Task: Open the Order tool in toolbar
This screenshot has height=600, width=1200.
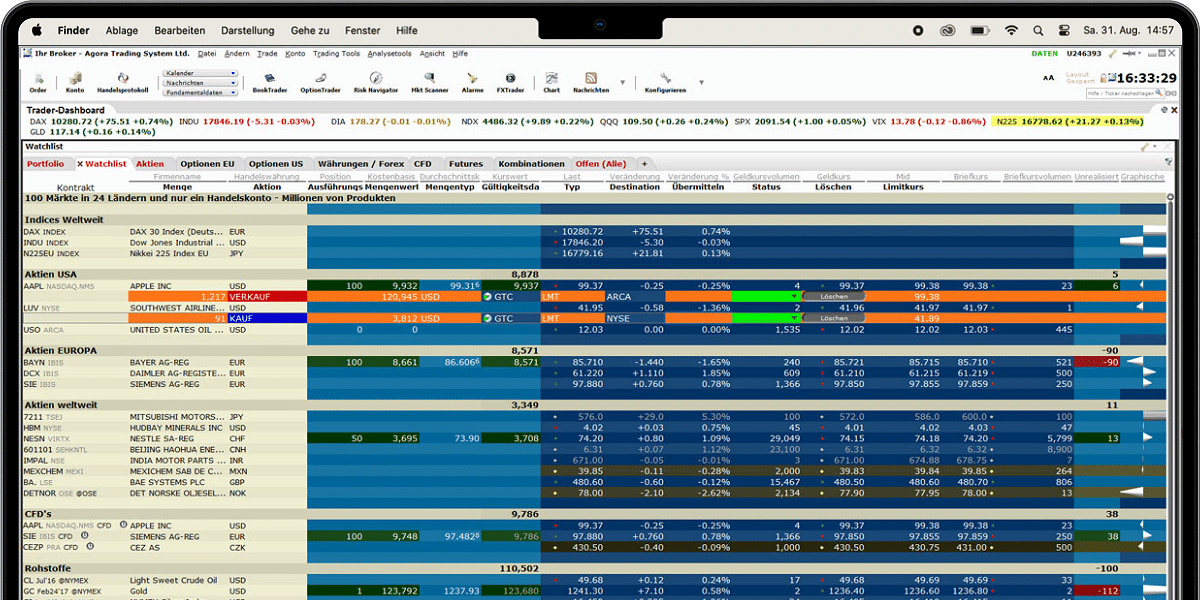Action: 38,81
